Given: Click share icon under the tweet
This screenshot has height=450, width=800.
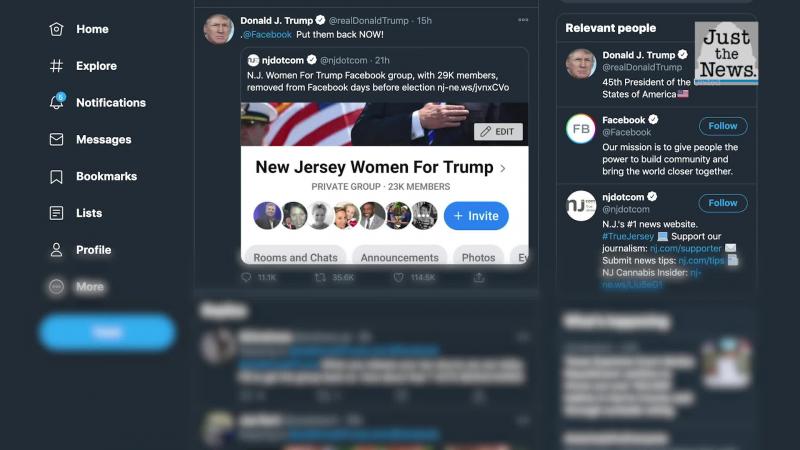Looking at the screenshot, I should 479,277.
